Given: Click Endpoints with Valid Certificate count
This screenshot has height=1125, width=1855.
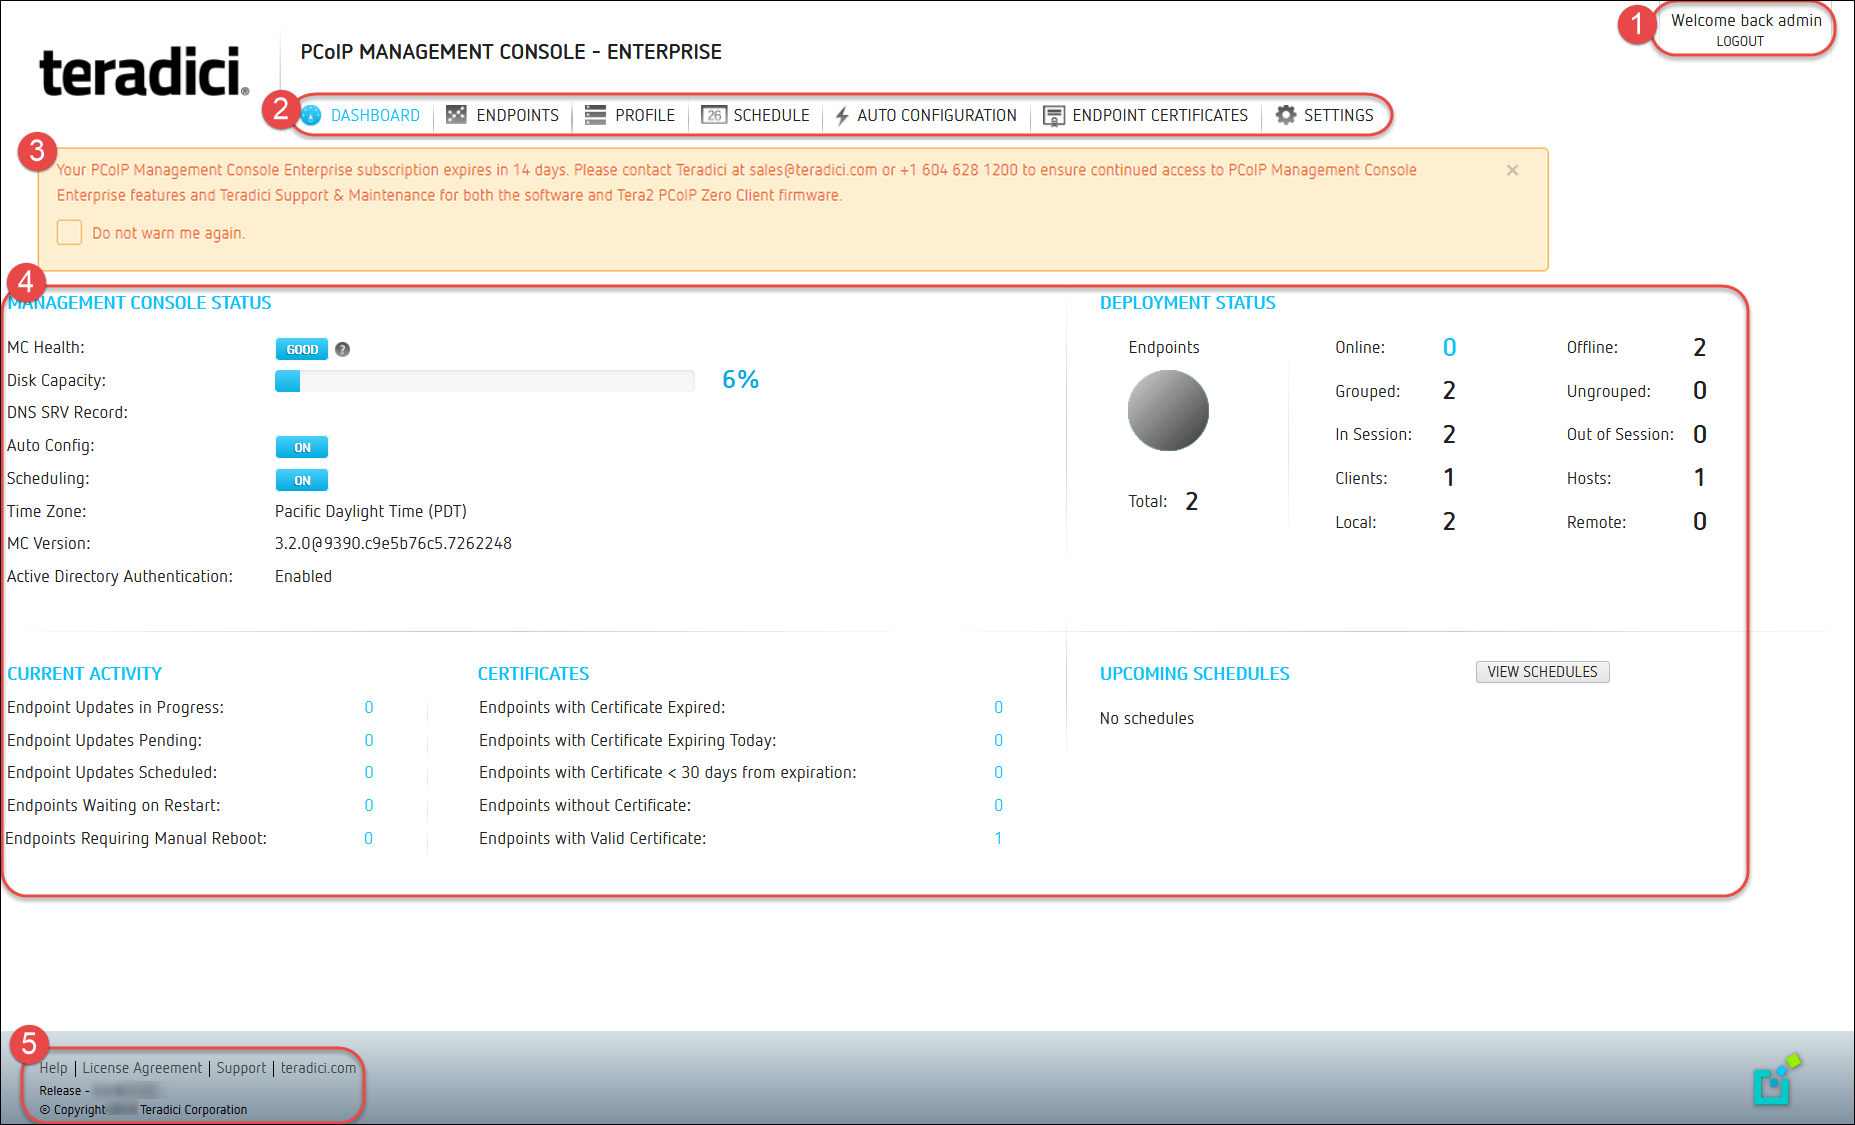Looking at the screenshot, I should 998,838.
